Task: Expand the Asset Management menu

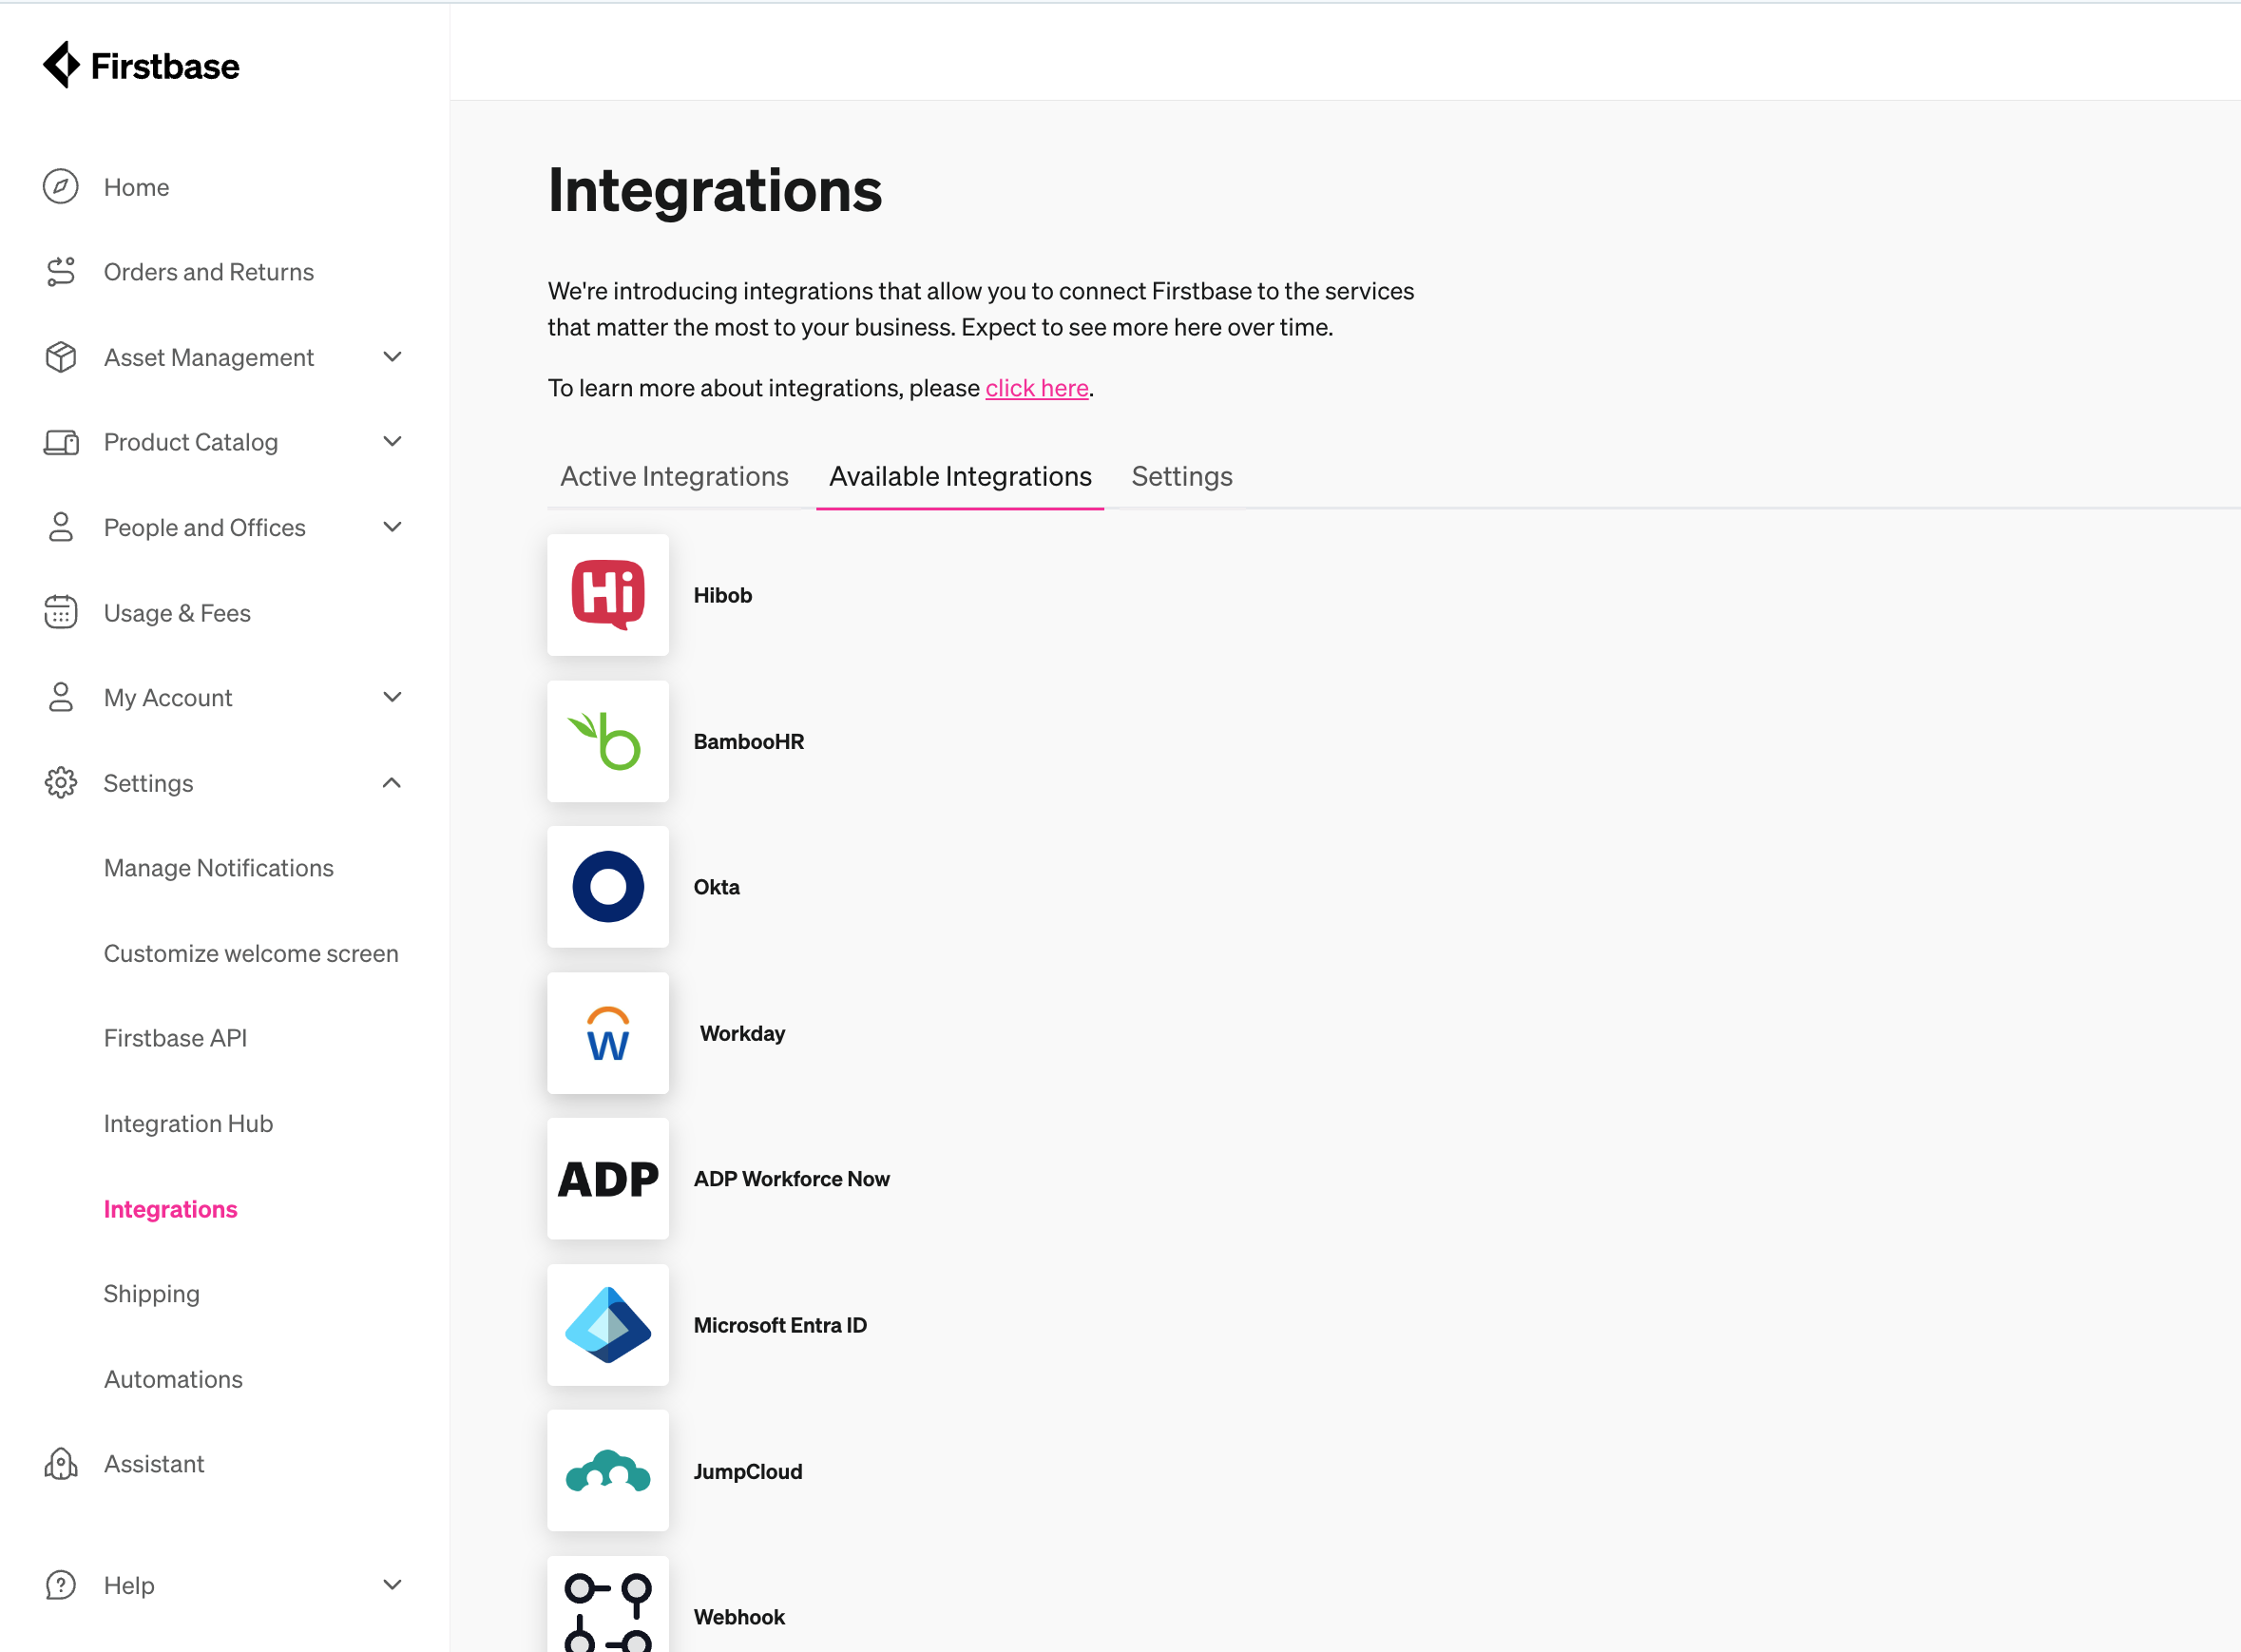Action: (392, 357)
